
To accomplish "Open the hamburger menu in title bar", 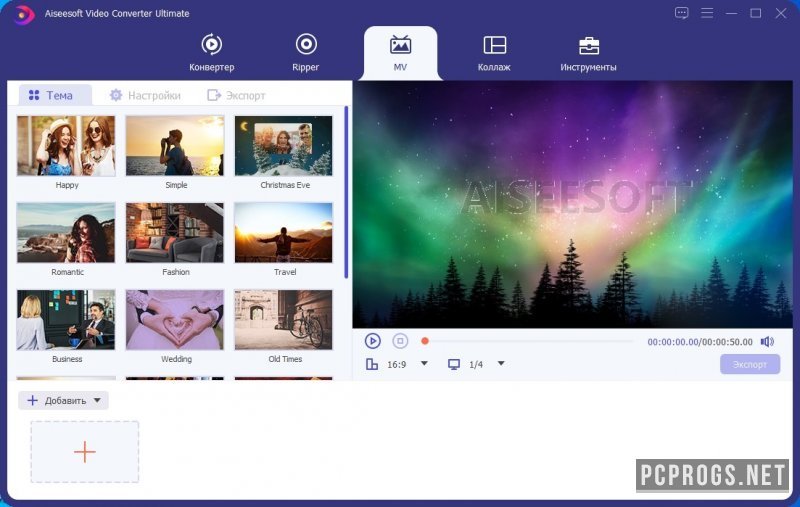I will [x=707, y=13].
